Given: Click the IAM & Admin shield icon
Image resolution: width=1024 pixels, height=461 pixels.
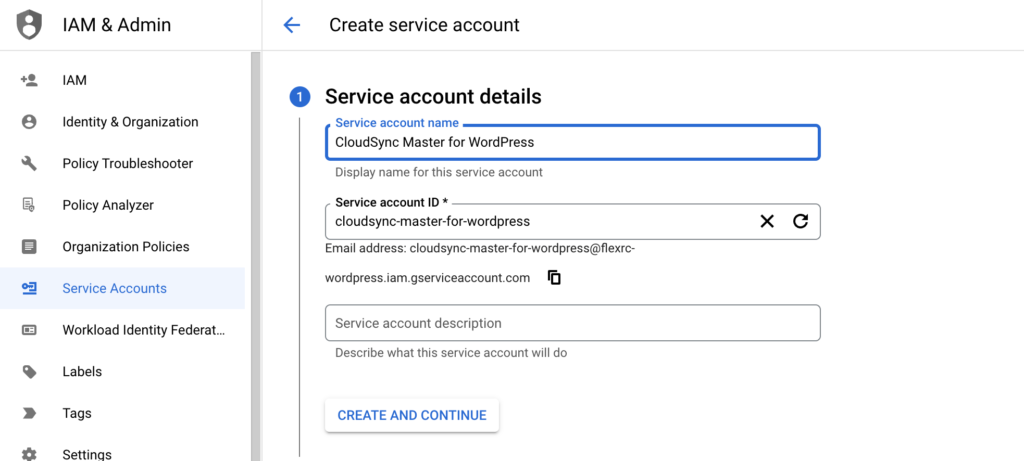Looking at the screenshot, I should click(30, 25).
